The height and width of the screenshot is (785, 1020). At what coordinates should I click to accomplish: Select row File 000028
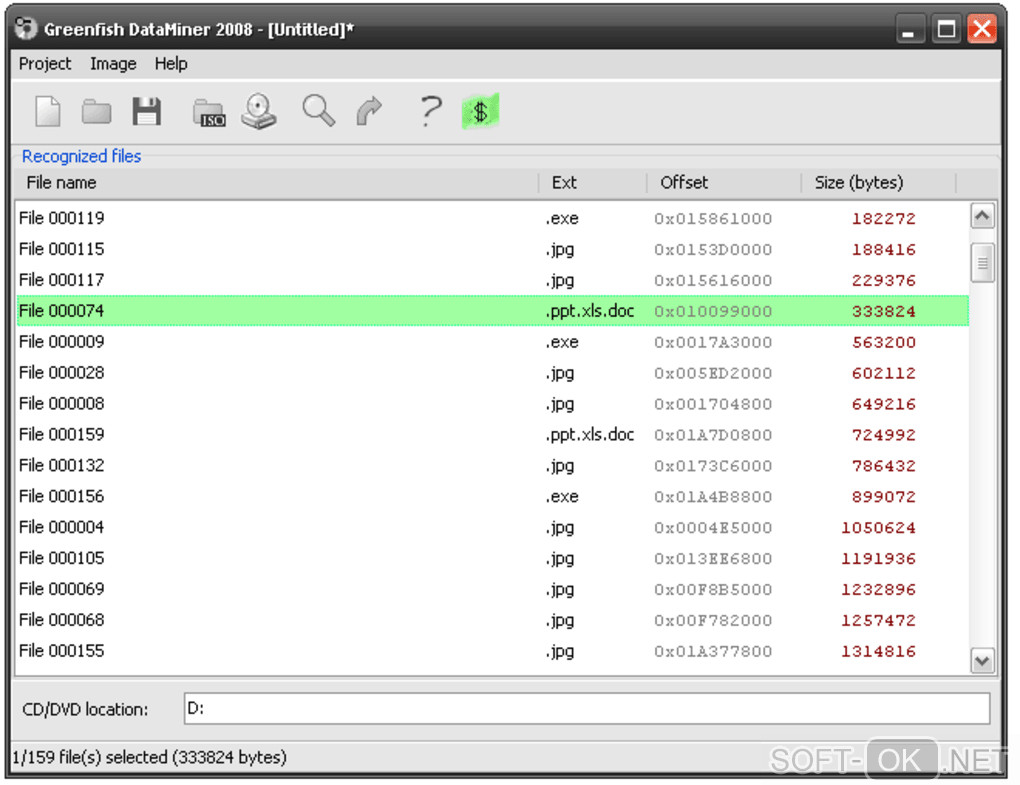(492, 373)
